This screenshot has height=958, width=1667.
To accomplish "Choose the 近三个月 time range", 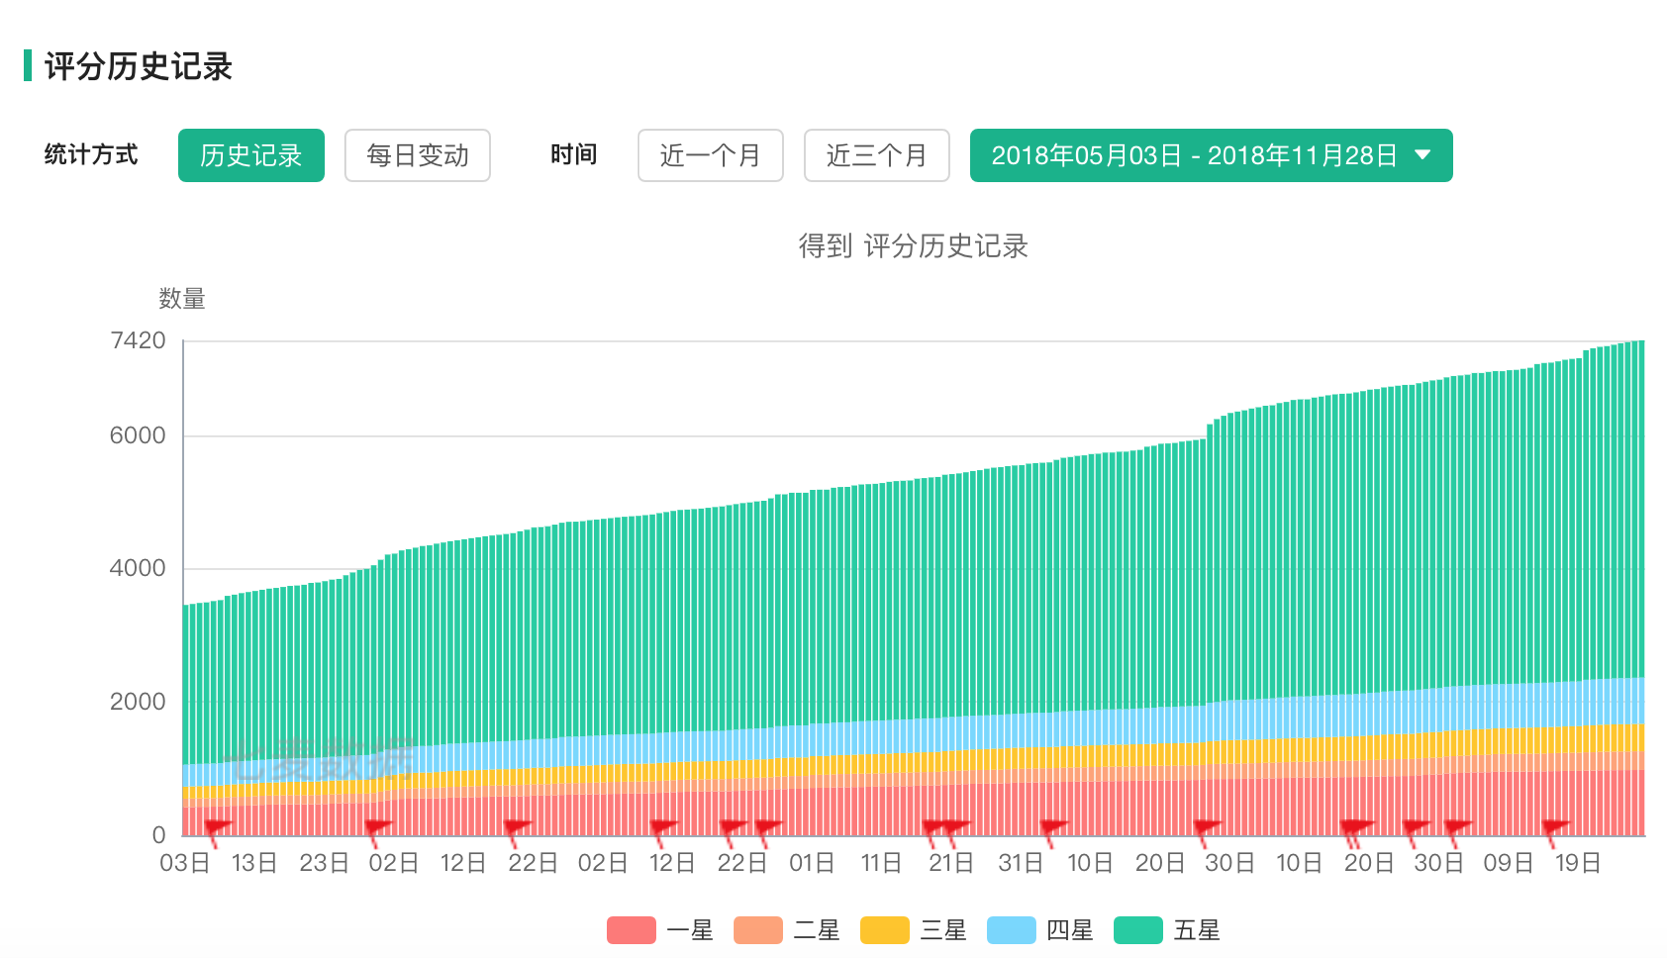I will pyautogui.click(x=876, y=155).
